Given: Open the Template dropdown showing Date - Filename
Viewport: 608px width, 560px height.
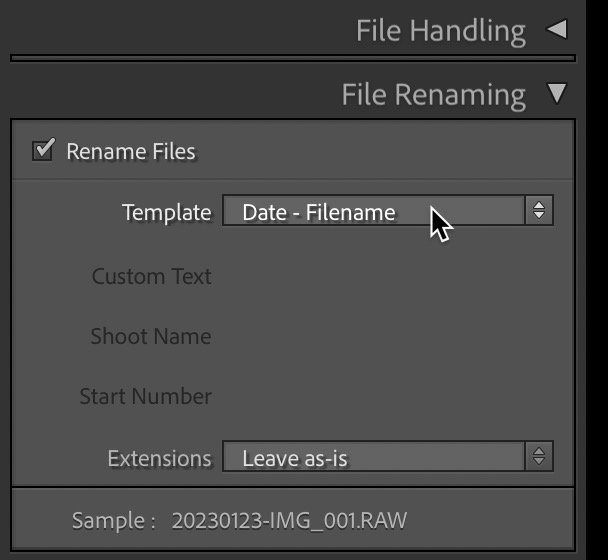Looking at the screenshot, I should click(x=374, y=211).
